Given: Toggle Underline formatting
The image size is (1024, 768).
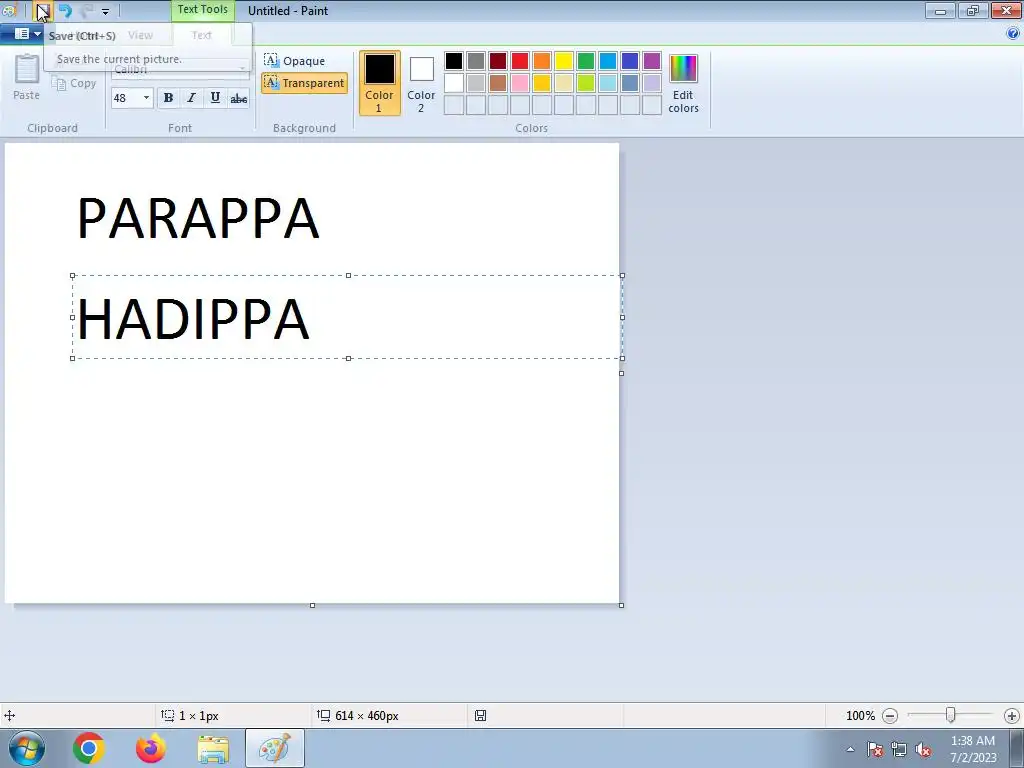Looking at the screenshot, I should (215, 98).
